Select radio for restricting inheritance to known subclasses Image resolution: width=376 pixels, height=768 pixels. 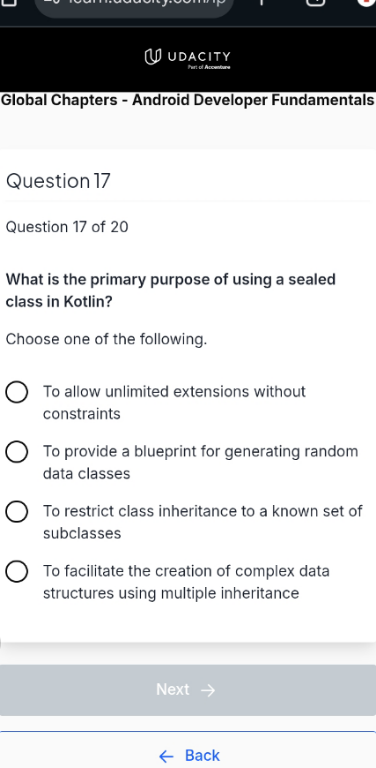[x=17, y=512]
